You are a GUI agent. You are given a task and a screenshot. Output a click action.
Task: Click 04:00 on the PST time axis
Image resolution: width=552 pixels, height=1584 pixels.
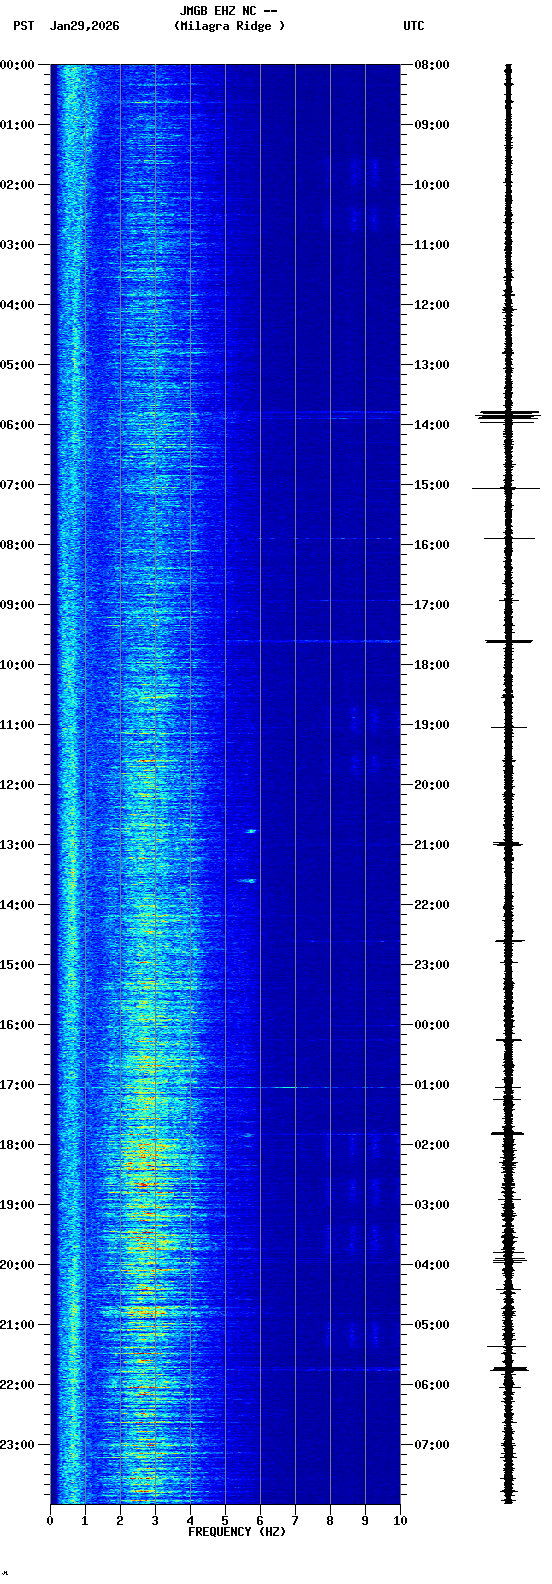[17, 305]
